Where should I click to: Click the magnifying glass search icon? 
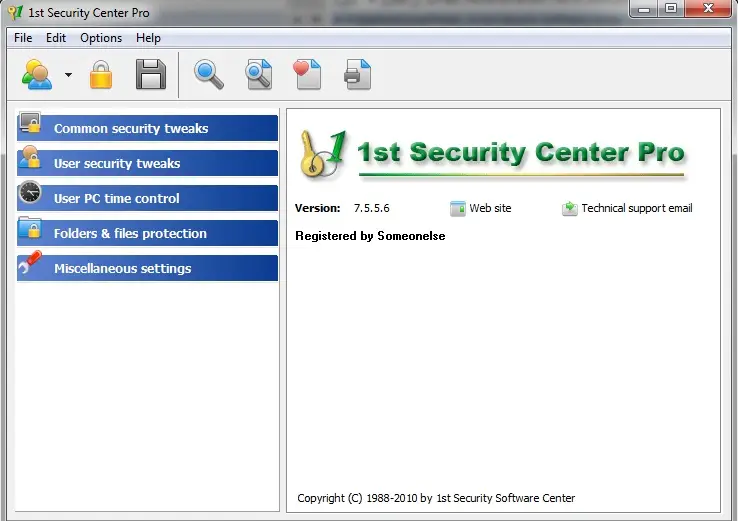209,74
